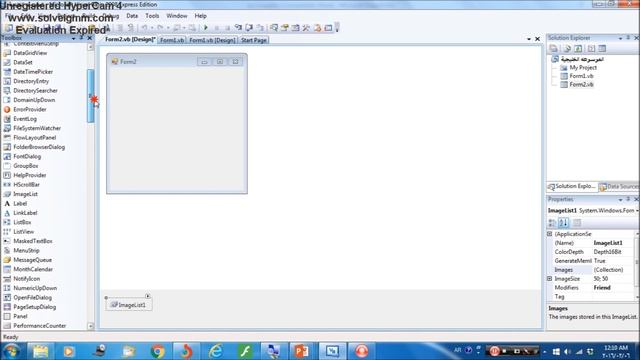Screen dimensions: 640x360
Task: Expand the ImageSize property
Action: [x=549, y=279]
